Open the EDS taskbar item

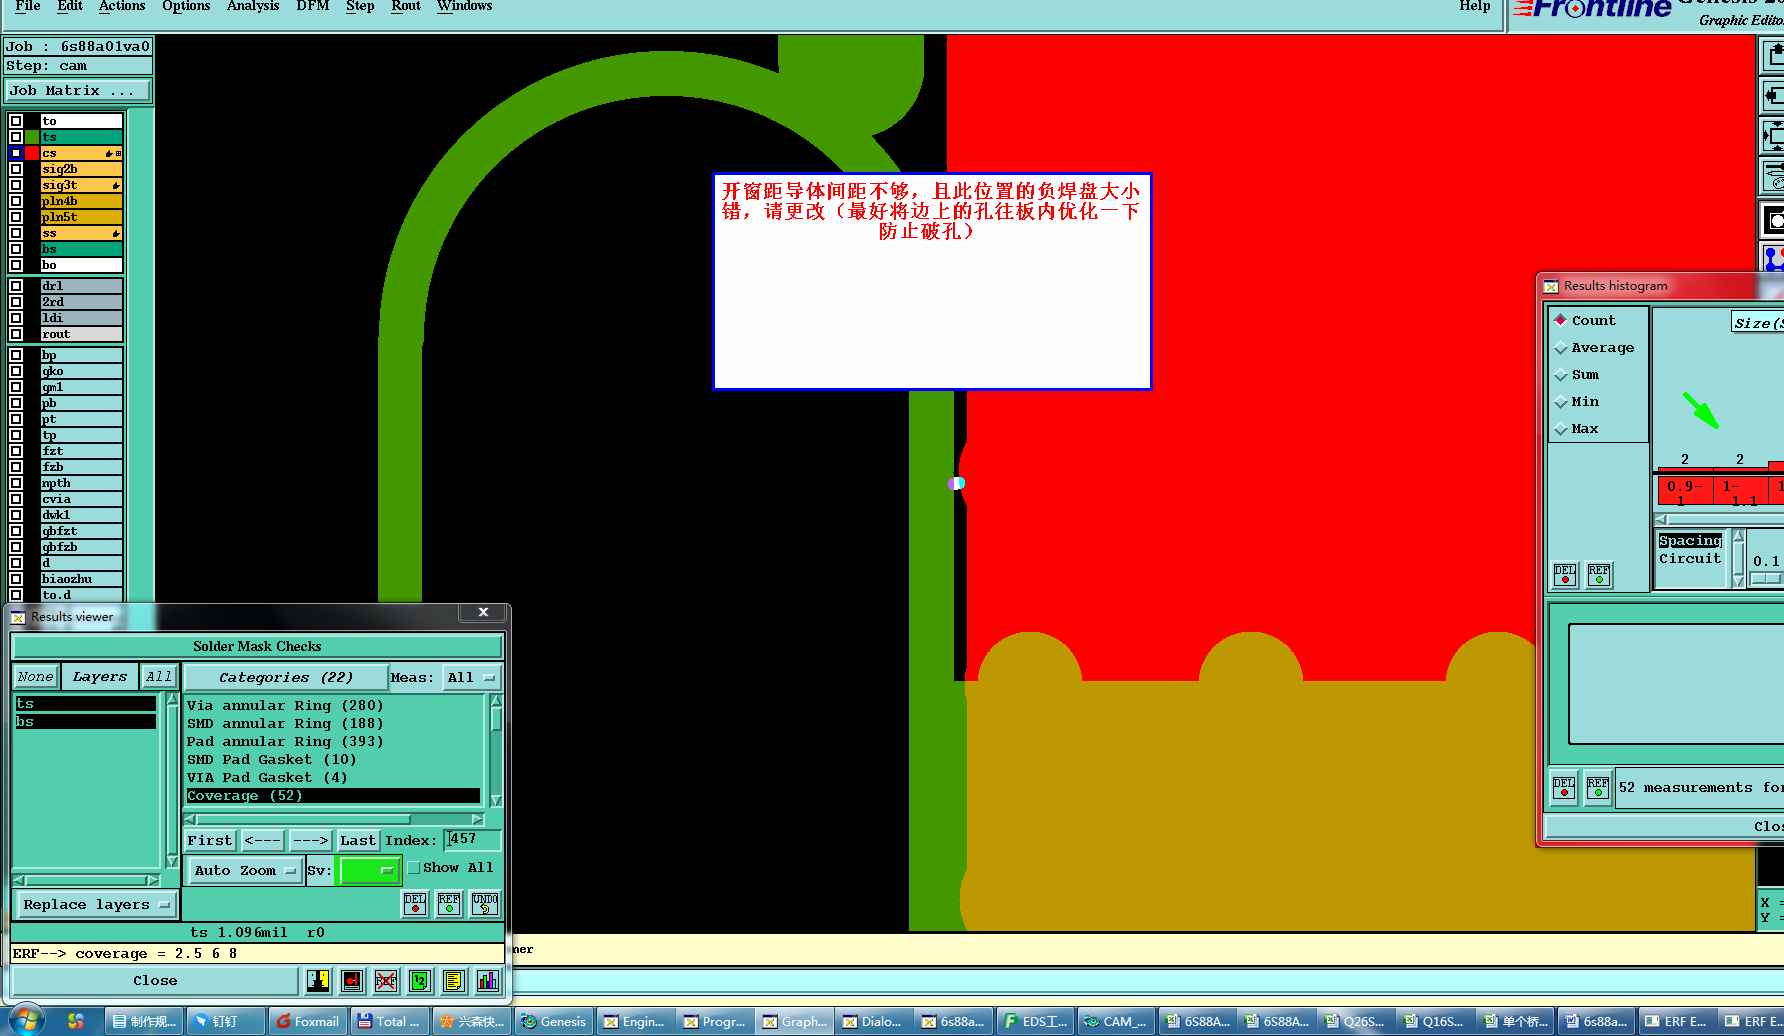(x=1035, y=1021)
